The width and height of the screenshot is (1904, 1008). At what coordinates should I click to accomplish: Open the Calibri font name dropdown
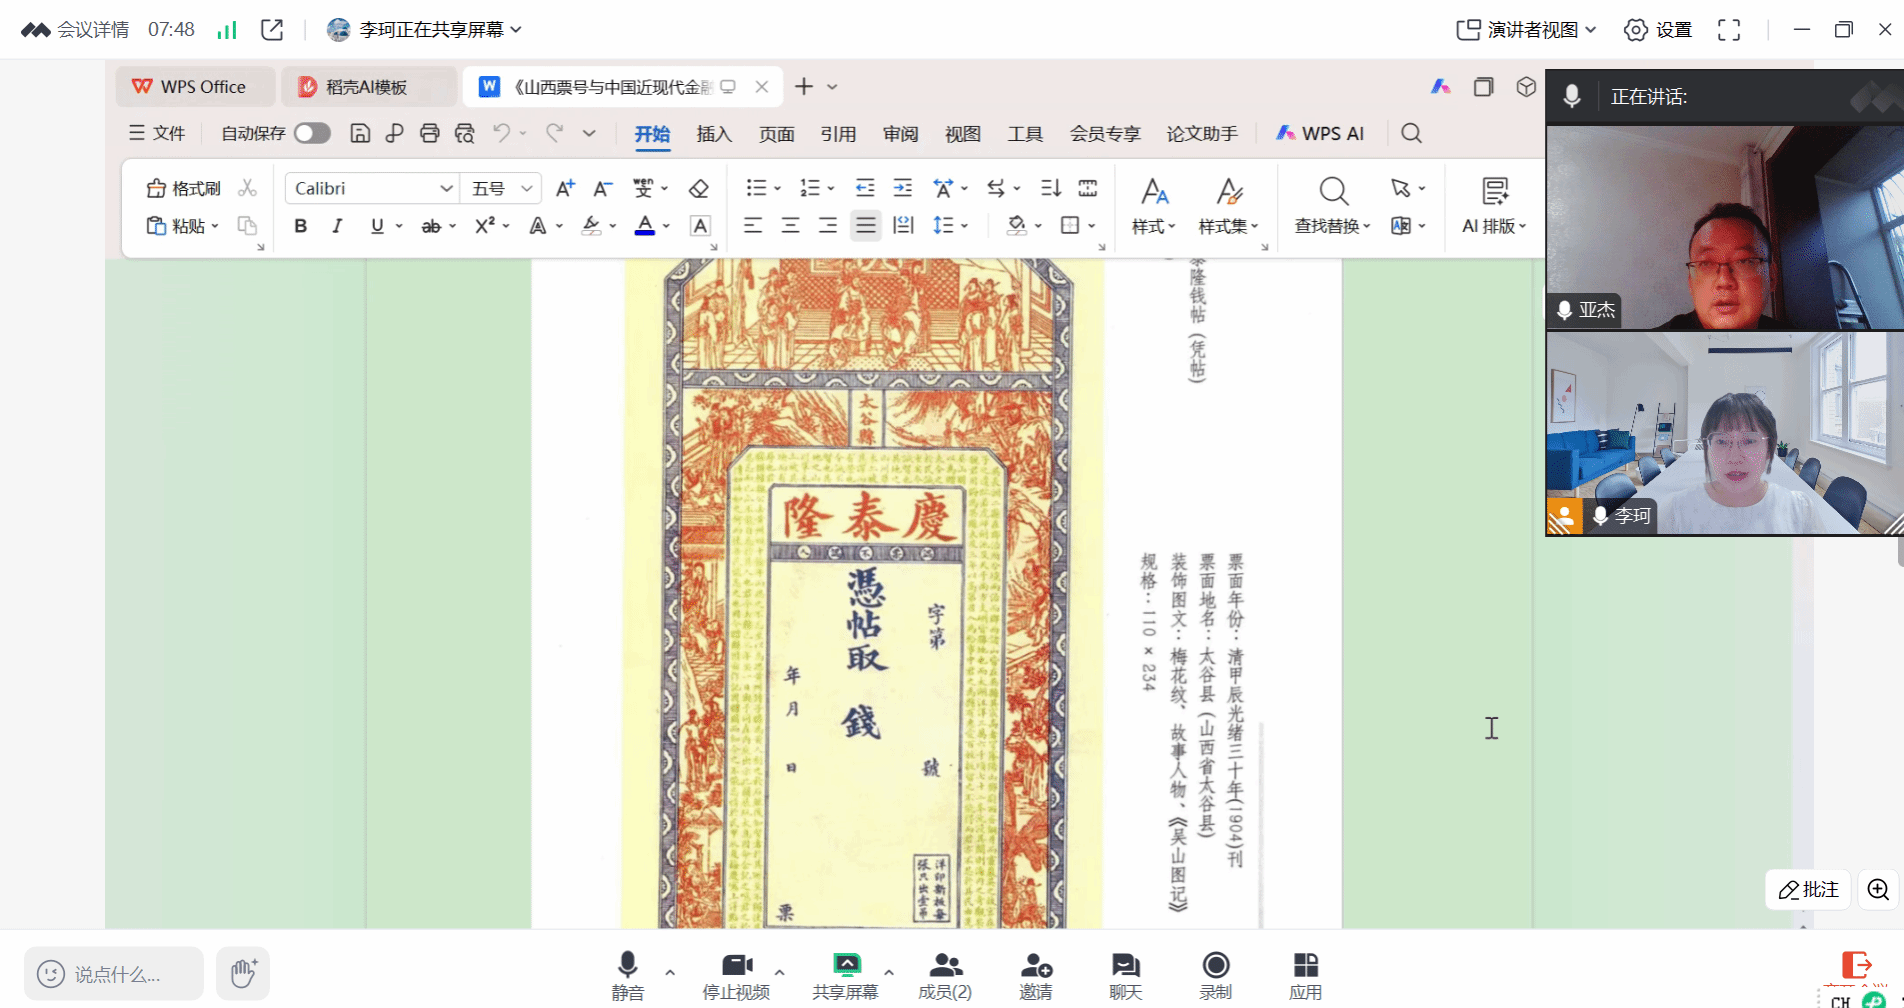tap(372, 188)
